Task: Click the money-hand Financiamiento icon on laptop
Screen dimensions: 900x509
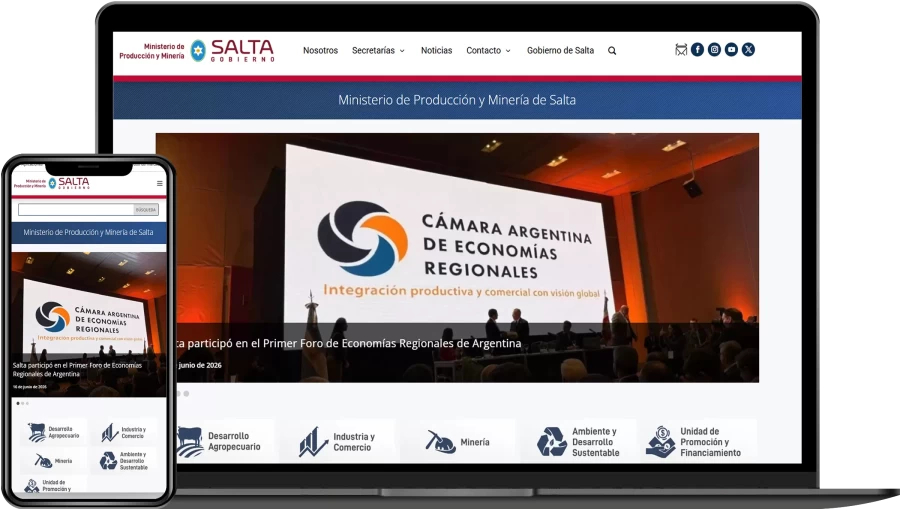Action: (x=661, y=442)
